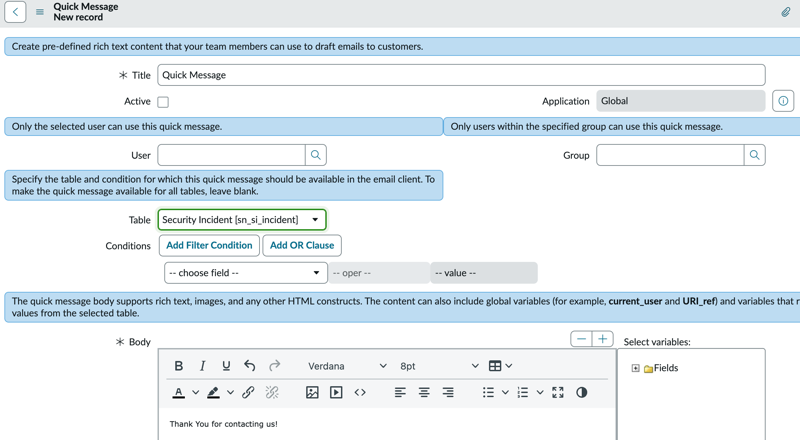
Task: Click the Add Filter Condition button
Action: pos(209,246)
